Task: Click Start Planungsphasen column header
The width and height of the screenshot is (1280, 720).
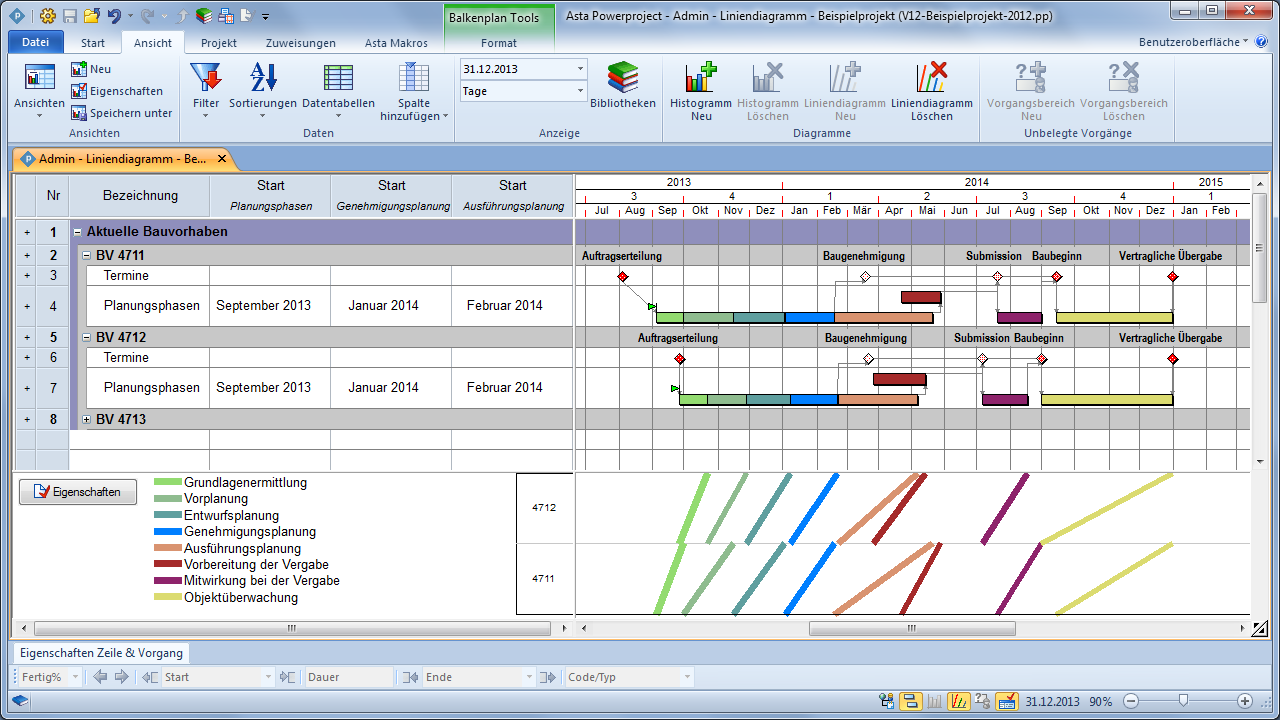Action: [x=270, y=196]
